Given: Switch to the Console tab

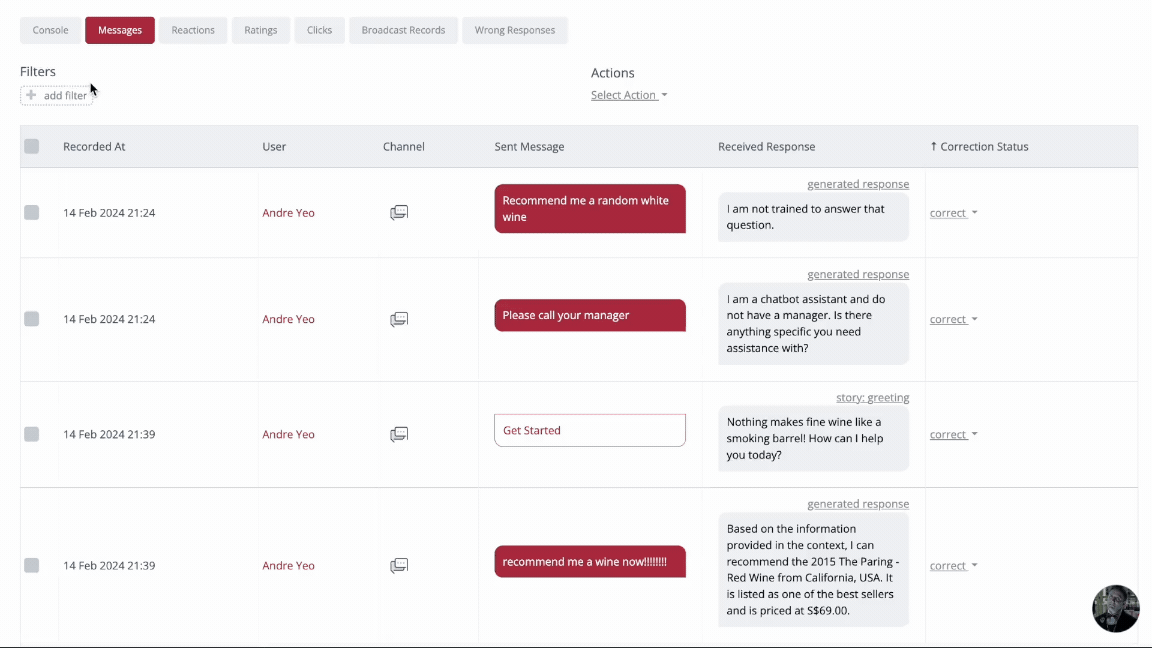Looking at the screenshot, I should point(50,30).
